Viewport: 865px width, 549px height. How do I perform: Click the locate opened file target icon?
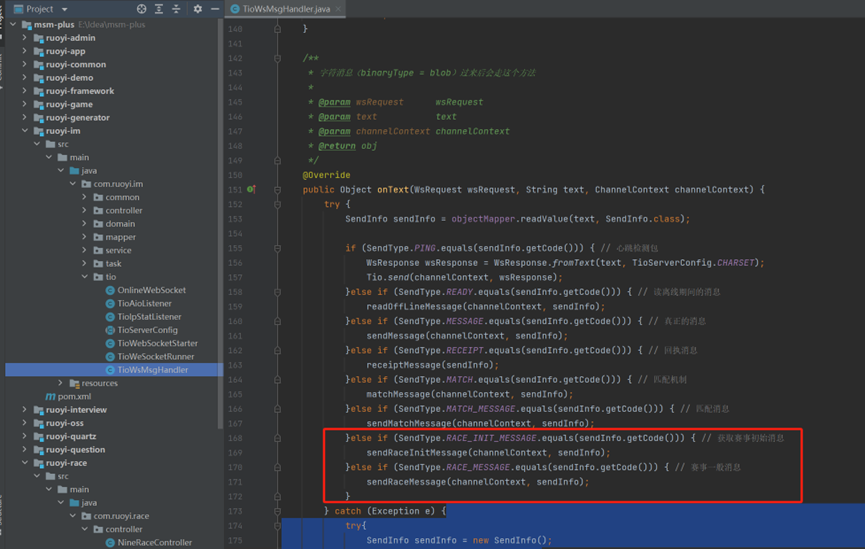(x=141, y=9)
